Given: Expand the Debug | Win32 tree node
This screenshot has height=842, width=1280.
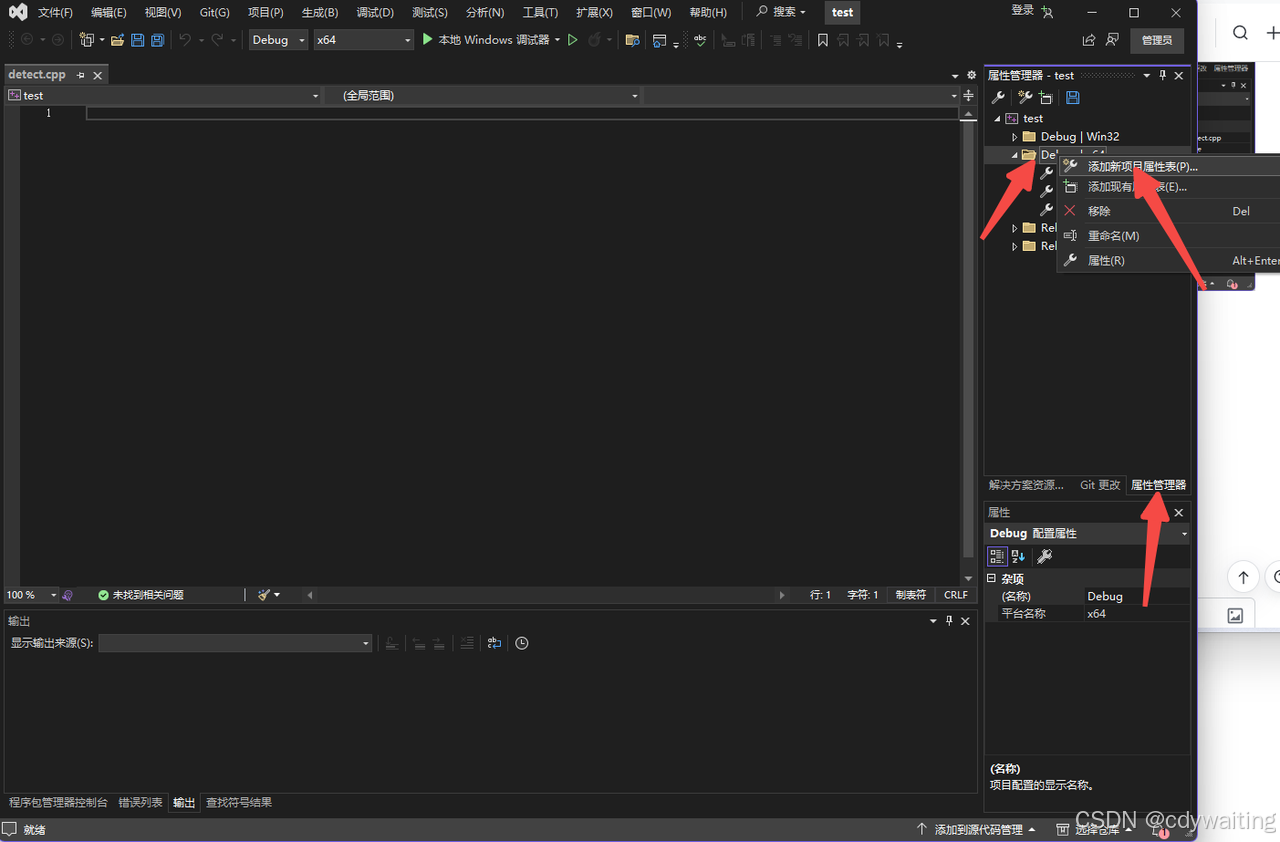Looking at the screenshot, I should coord(1015,136).
